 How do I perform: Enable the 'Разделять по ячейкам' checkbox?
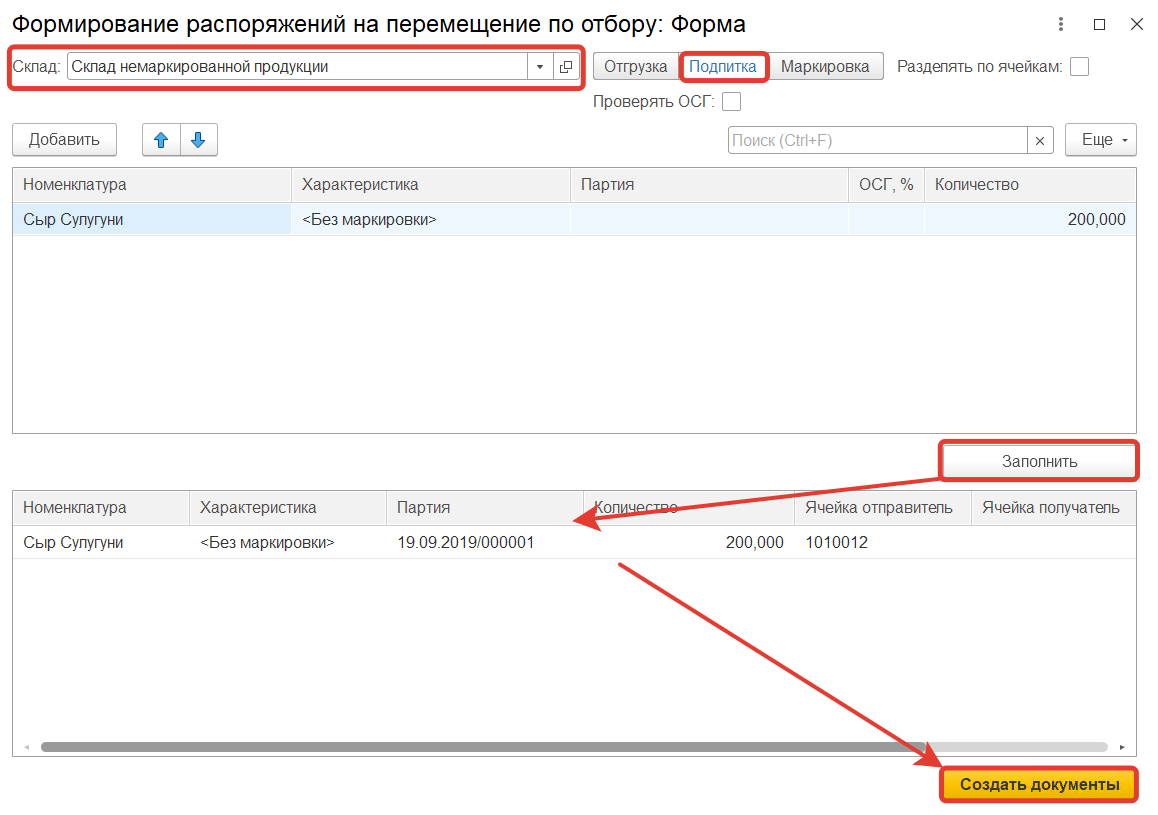tap(1079, 67)
